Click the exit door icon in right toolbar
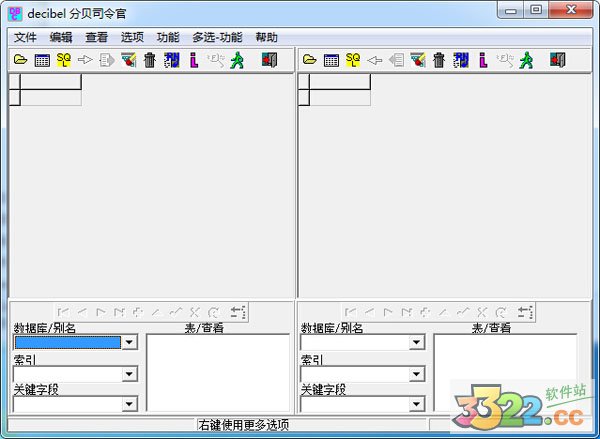This screenshot has width=600, height=439. (x=558, y=60)
